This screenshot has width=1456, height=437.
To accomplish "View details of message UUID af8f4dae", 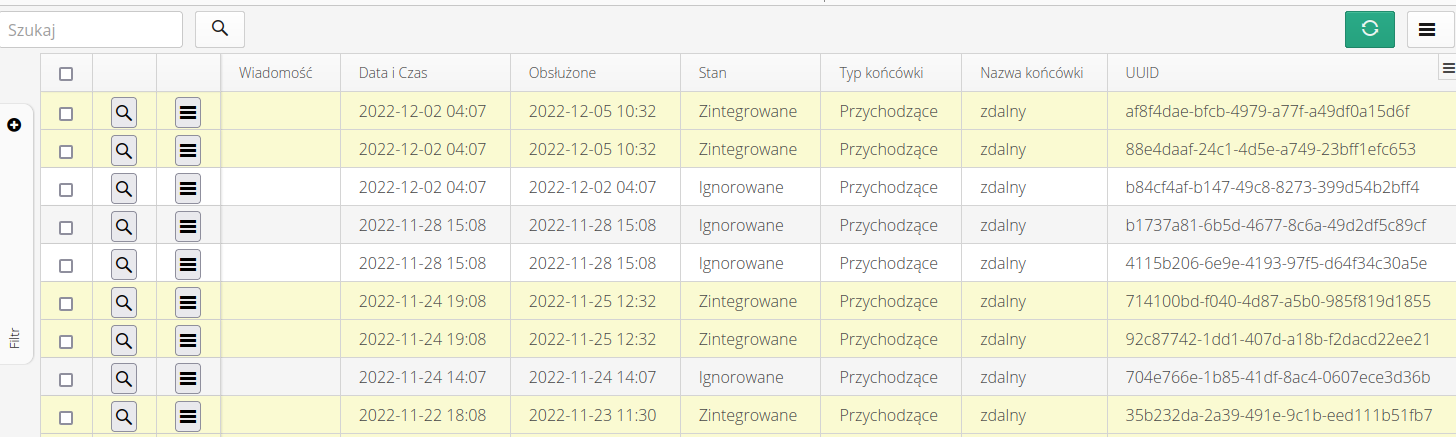I will click(124, 112).
